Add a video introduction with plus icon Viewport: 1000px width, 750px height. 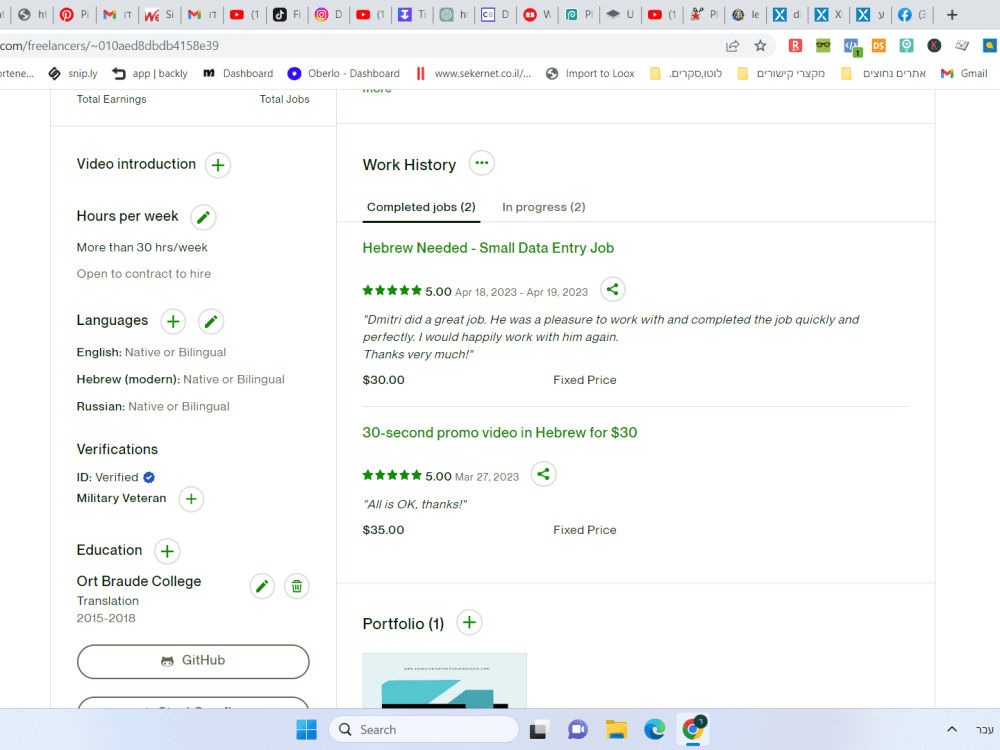[217, 165]
